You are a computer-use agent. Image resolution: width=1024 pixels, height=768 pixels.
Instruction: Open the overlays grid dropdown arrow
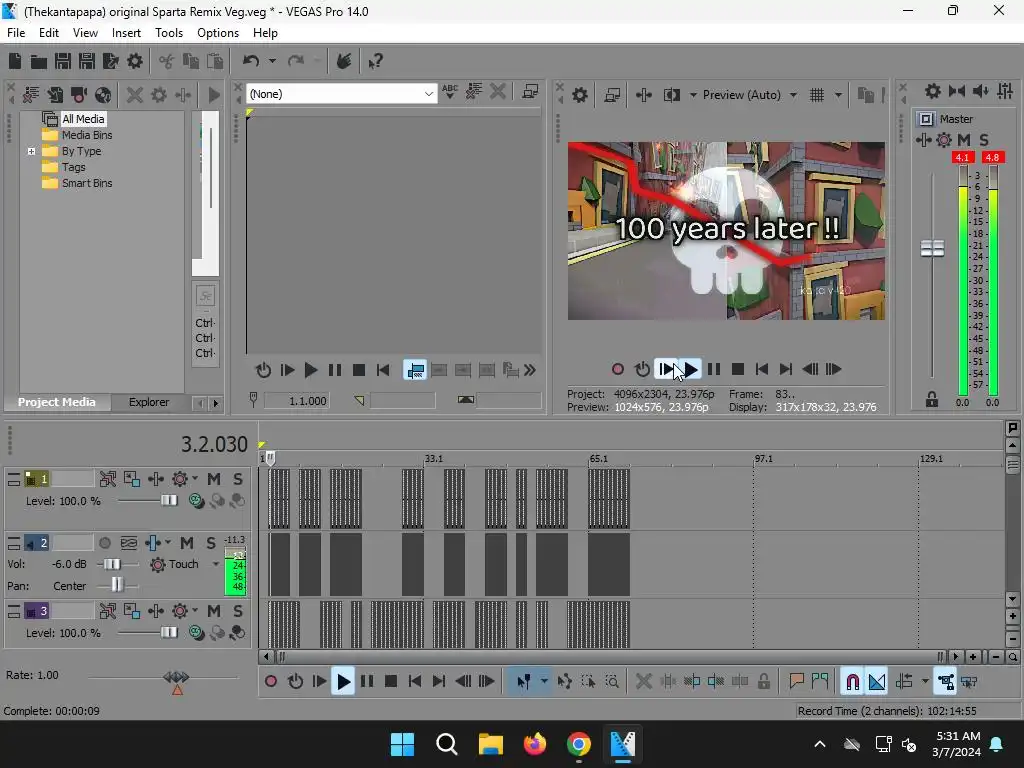click(x=838, y=95)
